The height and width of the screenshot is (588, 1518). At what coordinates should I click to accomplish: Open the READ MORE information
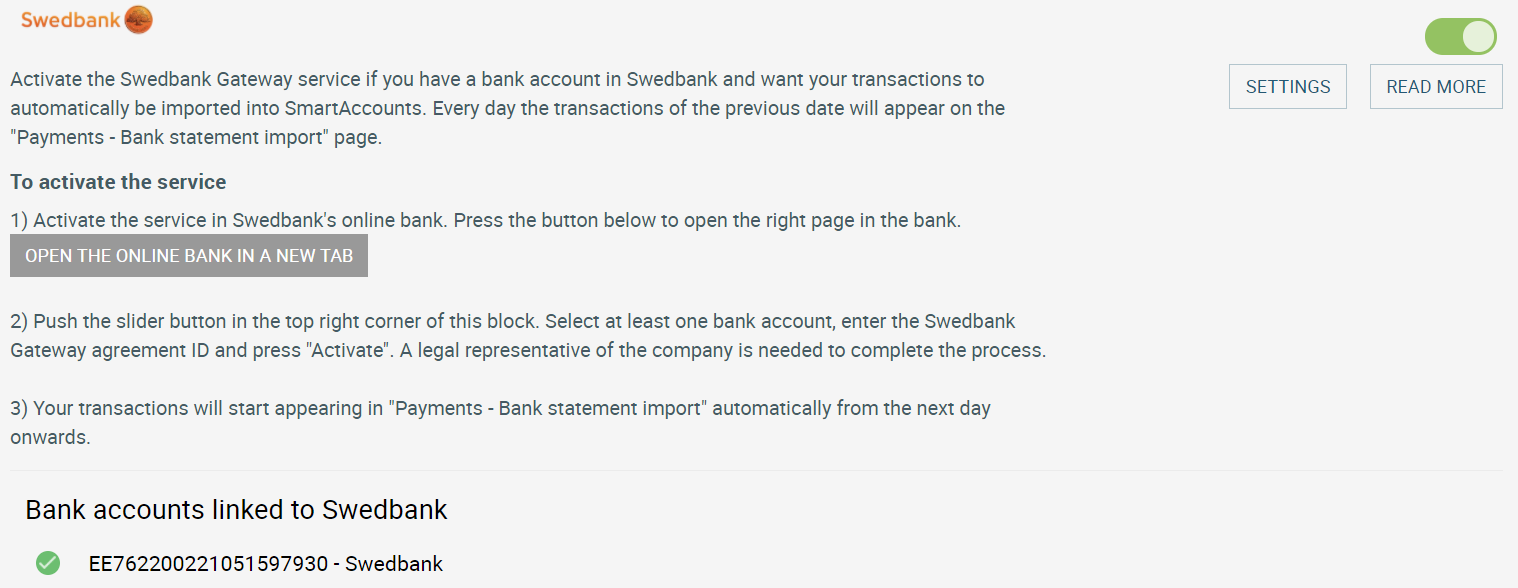(x=1436, y=87)
